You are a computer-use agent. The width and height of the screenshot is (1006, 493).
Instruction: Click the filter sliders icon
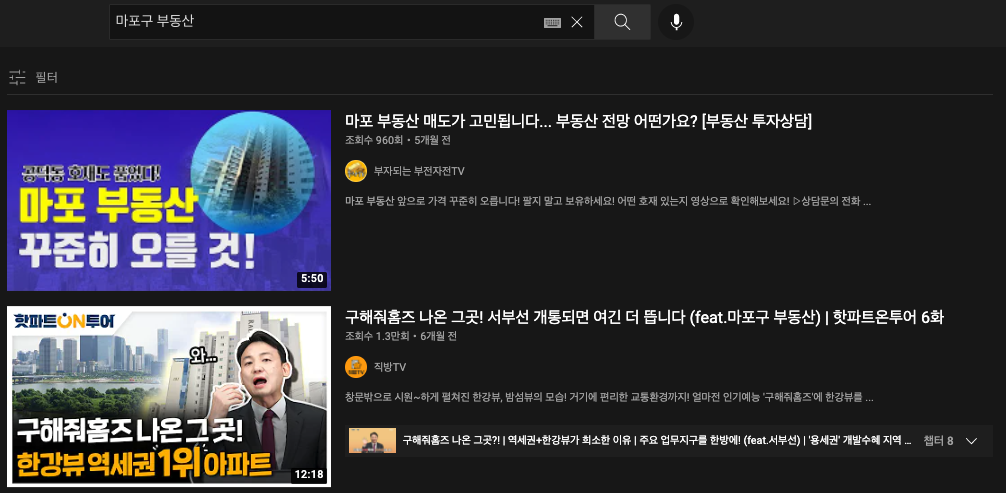pyautogui.click(x=17, y=78)
